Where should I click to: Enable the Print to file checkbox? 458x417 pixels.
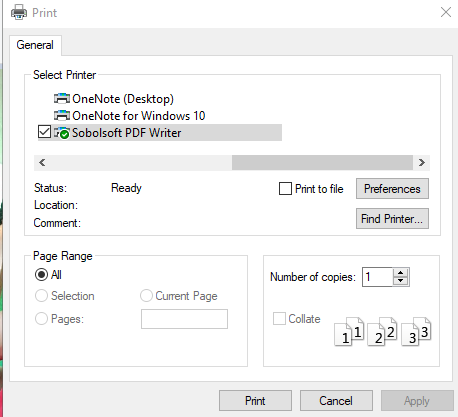285,189
